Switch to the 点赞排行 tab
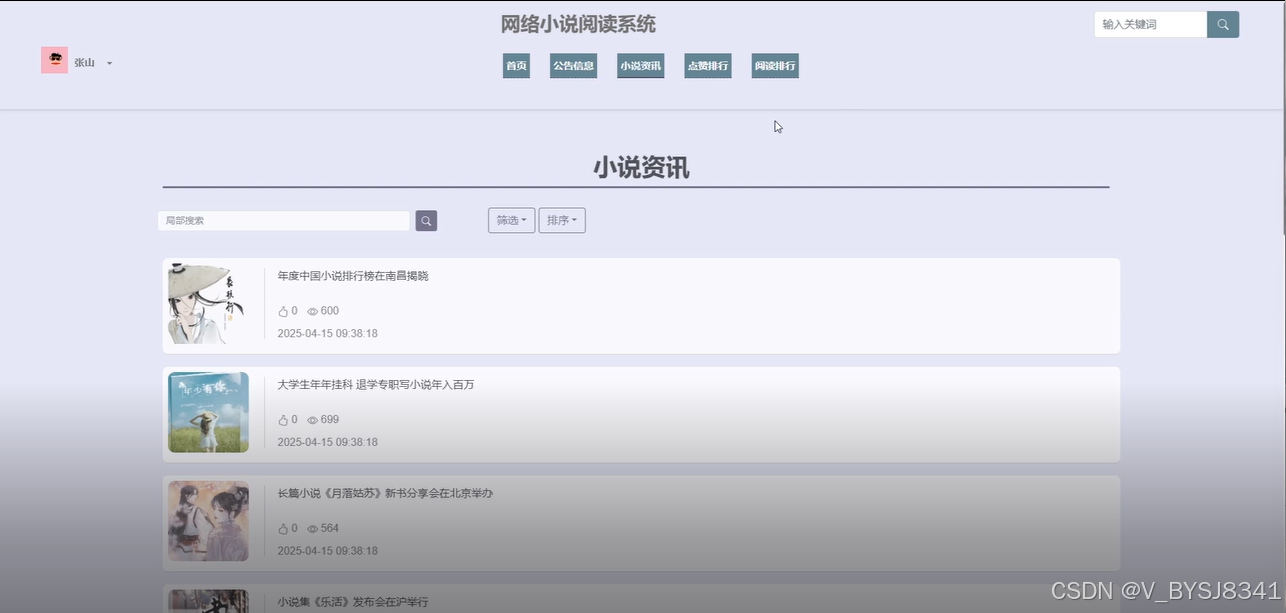 708,66
